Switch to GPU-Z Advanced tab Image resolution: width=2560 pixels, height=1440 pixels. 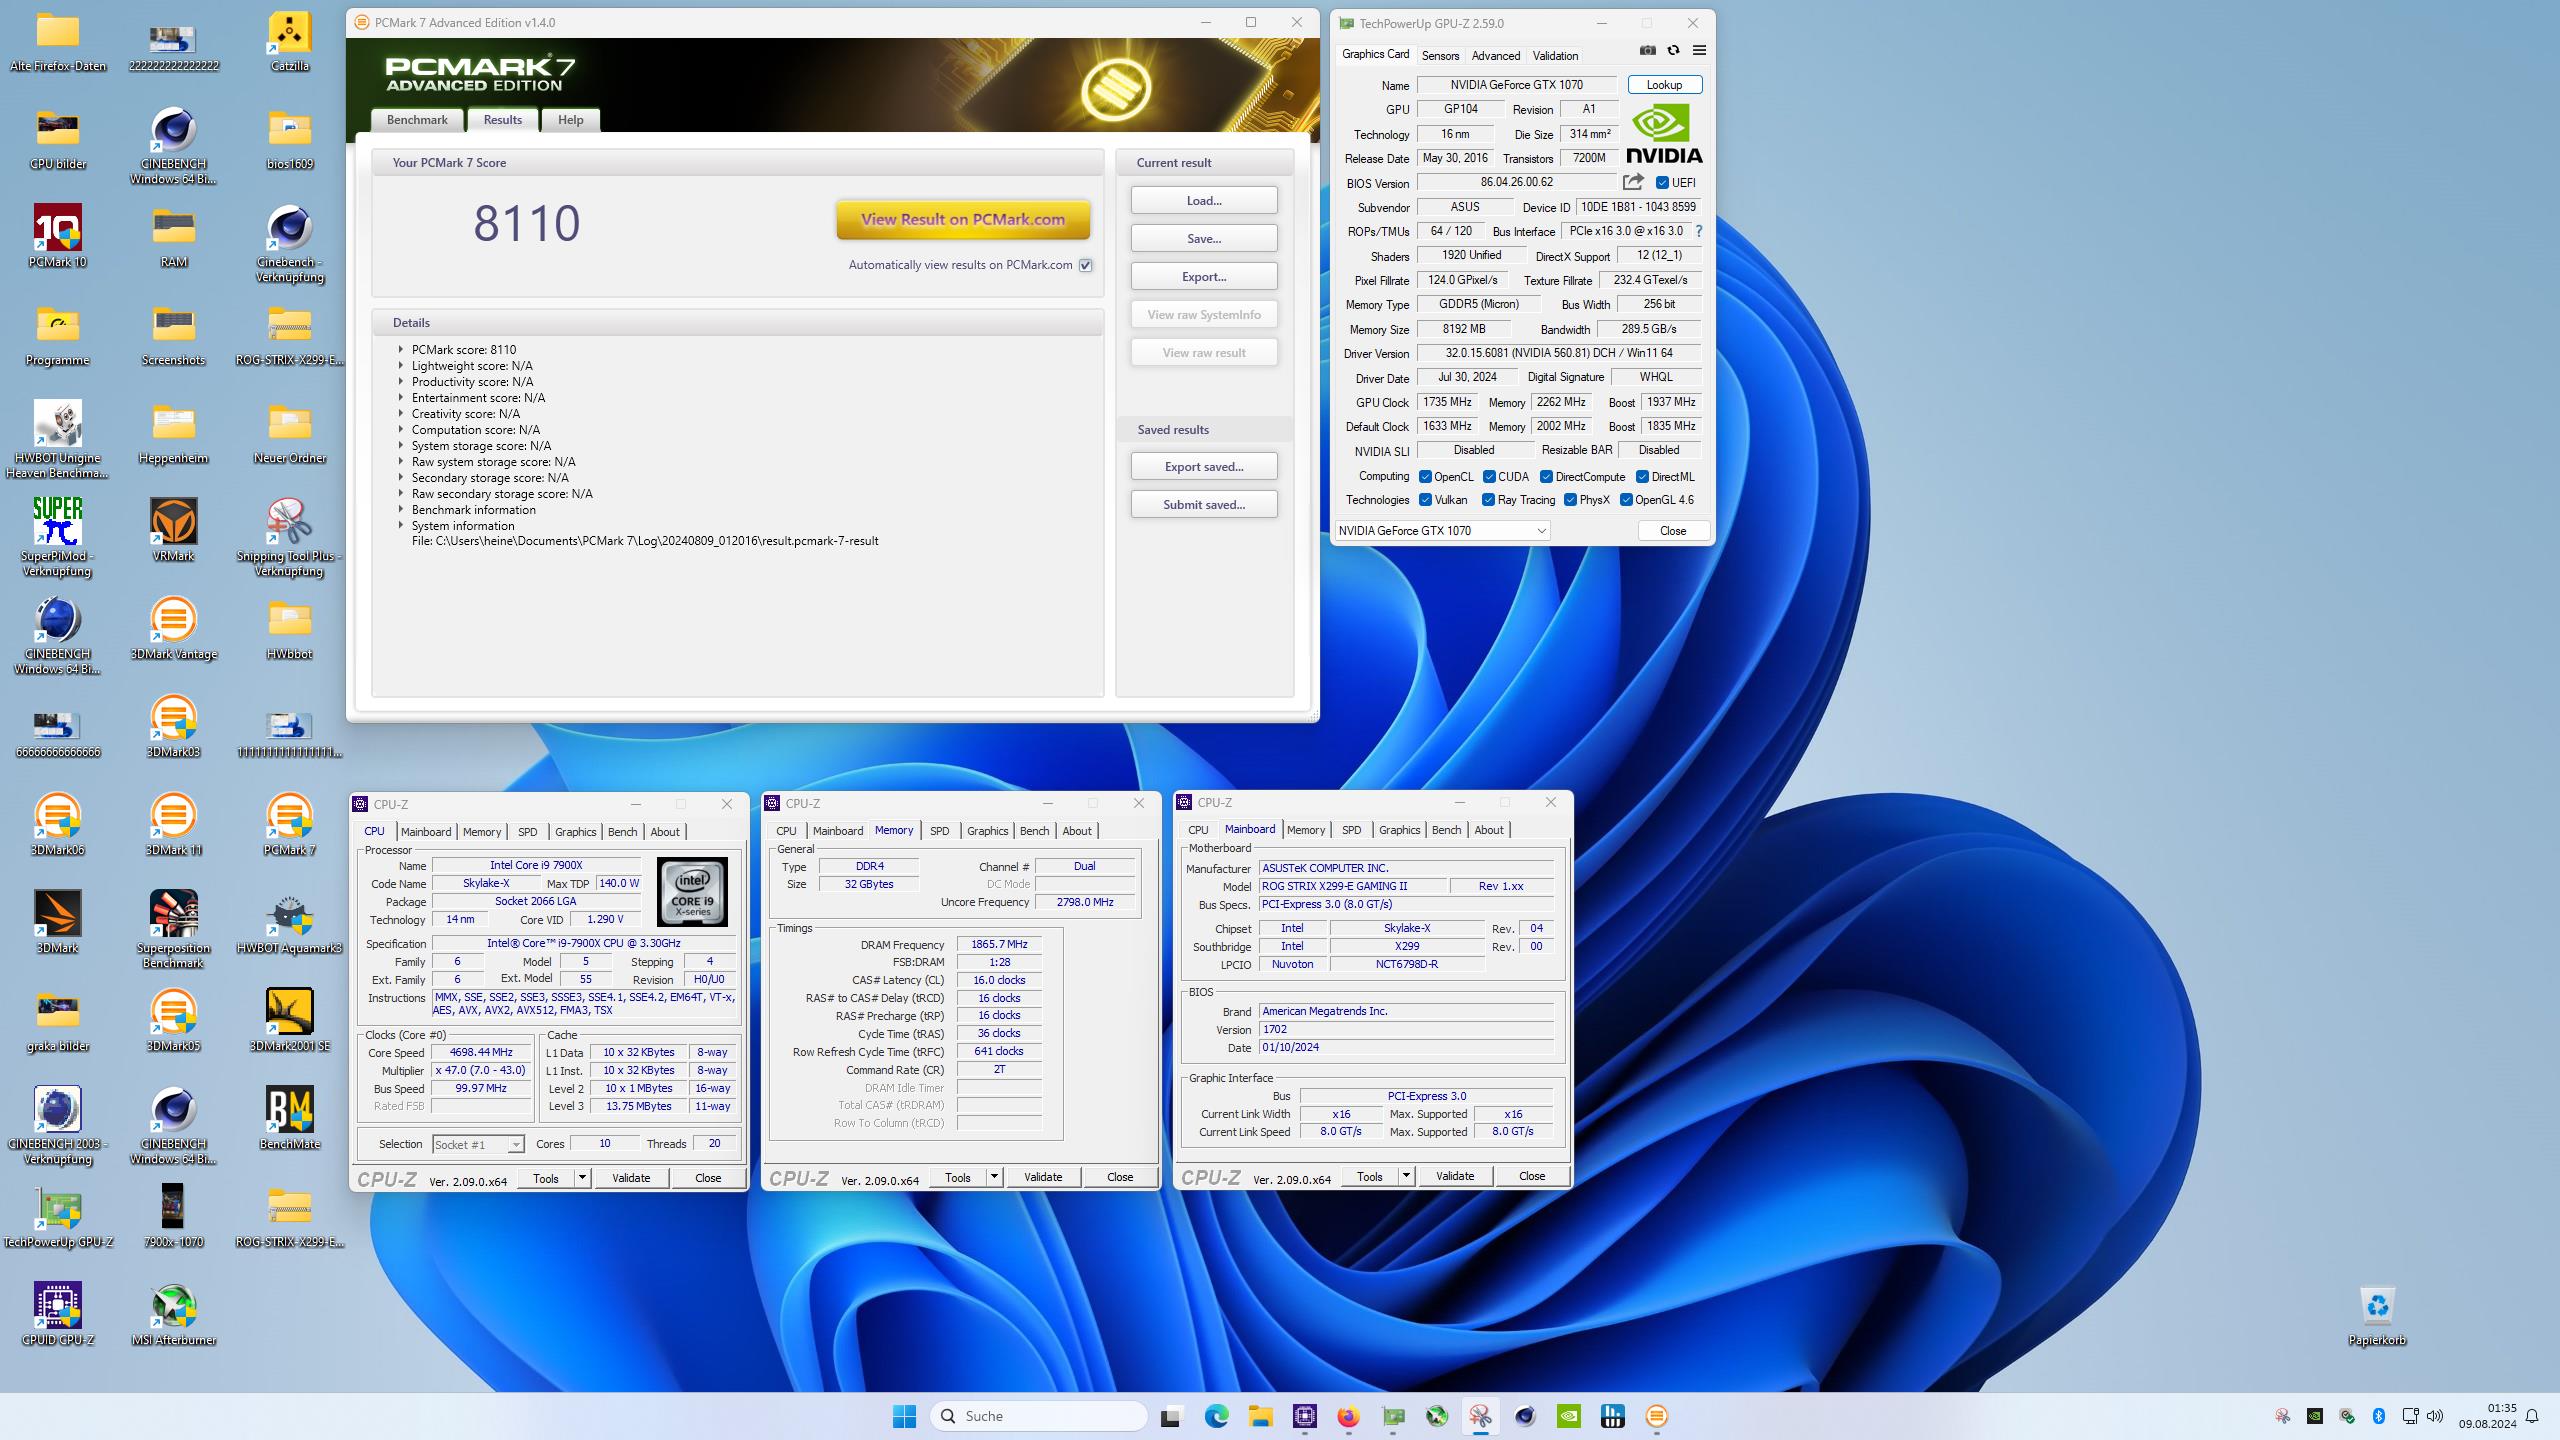click(1495, 56)
